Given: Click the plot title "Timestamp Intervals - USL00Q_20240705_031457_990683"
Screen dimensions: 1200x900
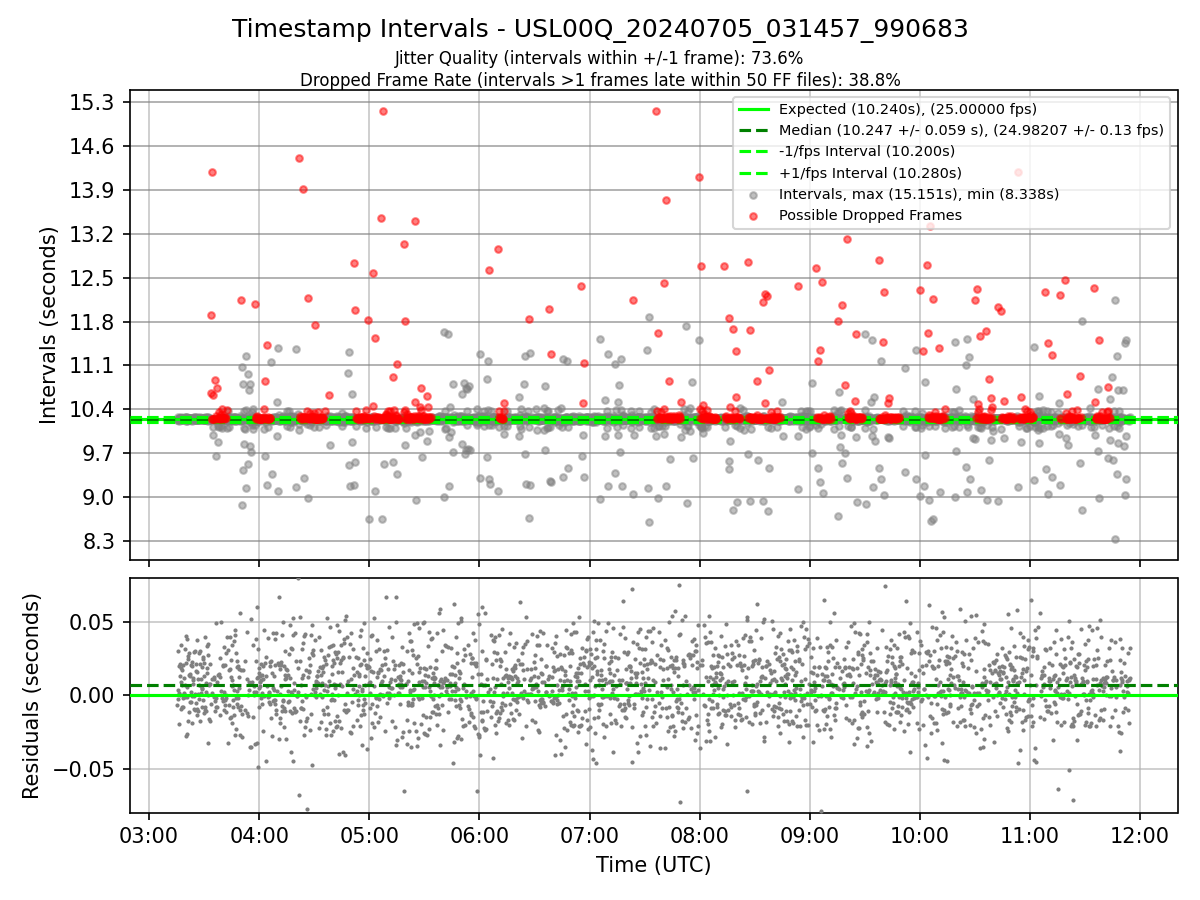Looking at the screenshot, I should pyautogui.click(x=600, y=29).
